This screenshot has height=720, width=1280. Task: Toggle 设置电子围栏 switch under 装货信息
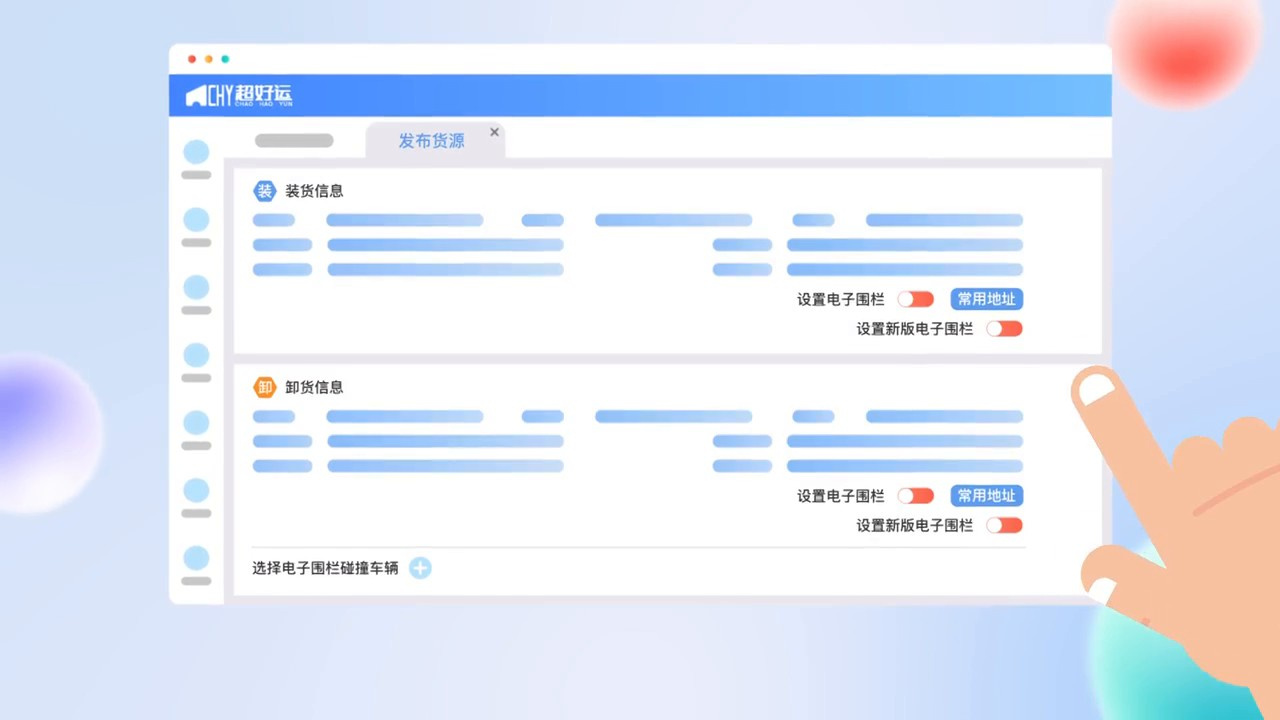[915, 299]
